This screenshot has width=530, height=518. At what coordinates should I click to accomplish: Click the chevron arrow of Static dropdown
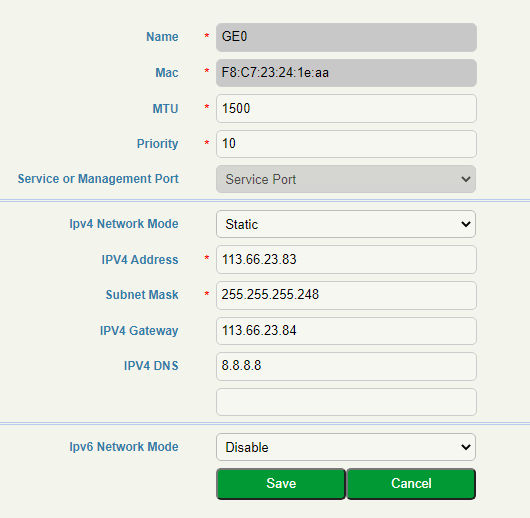(466, 224)
